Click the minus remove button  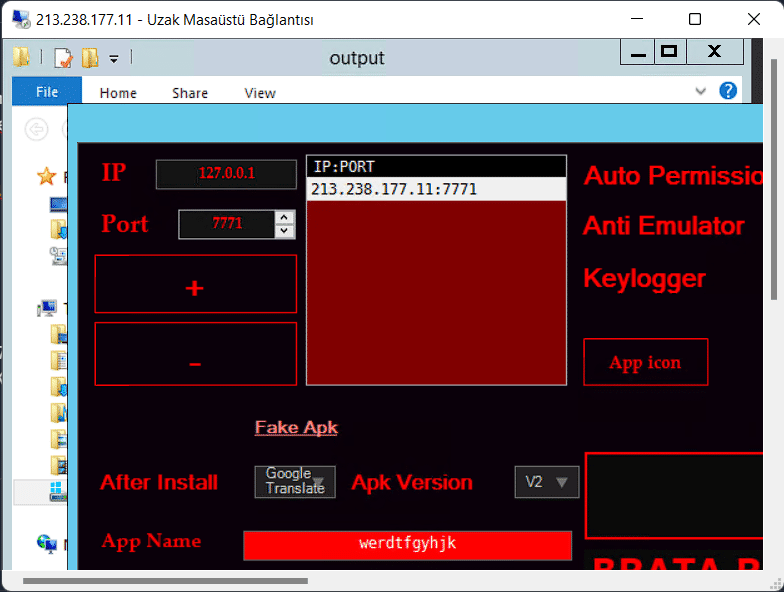click(196, 354)
